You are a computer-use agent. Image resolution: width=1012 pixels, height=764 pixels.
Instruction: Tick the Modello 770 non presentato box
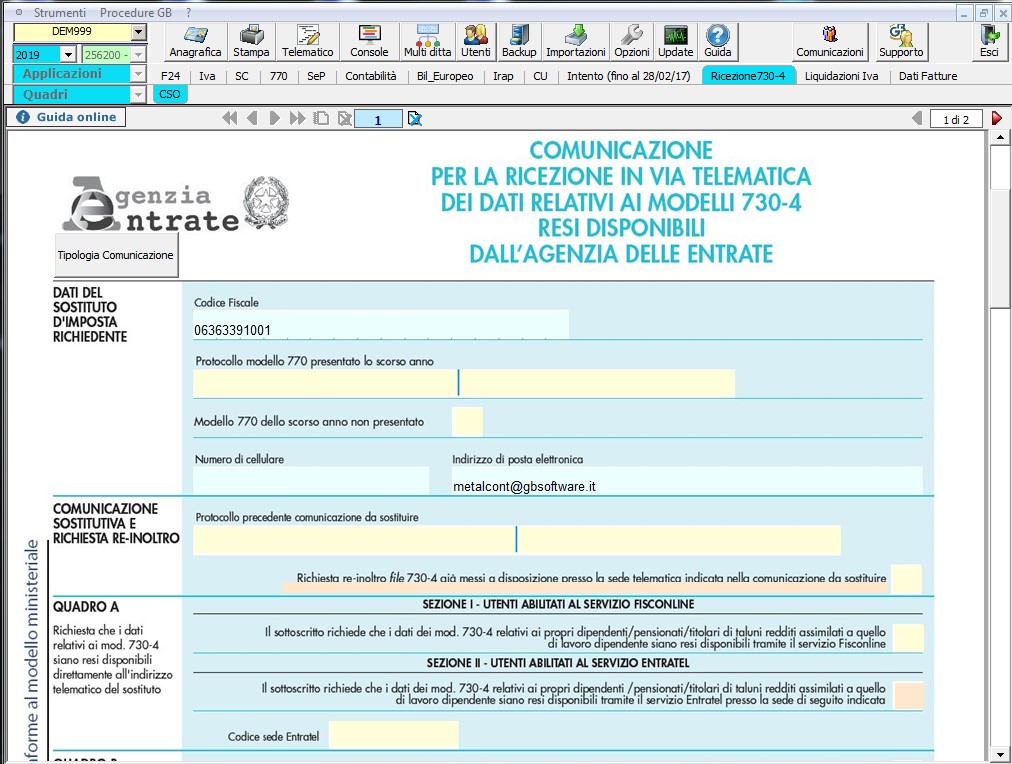pyautogui.click(x=467, y=422)
